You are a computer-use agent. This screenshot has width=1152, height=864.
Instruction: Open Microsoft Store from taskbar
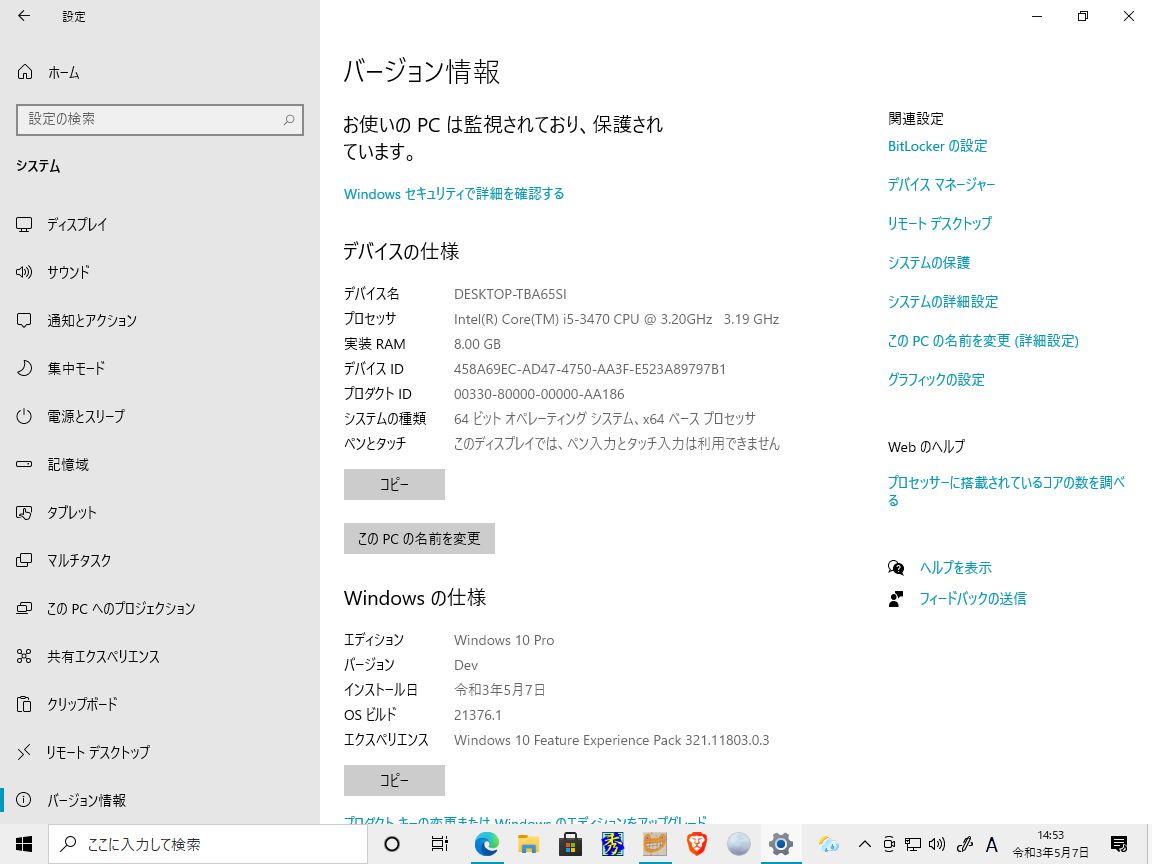570,844
